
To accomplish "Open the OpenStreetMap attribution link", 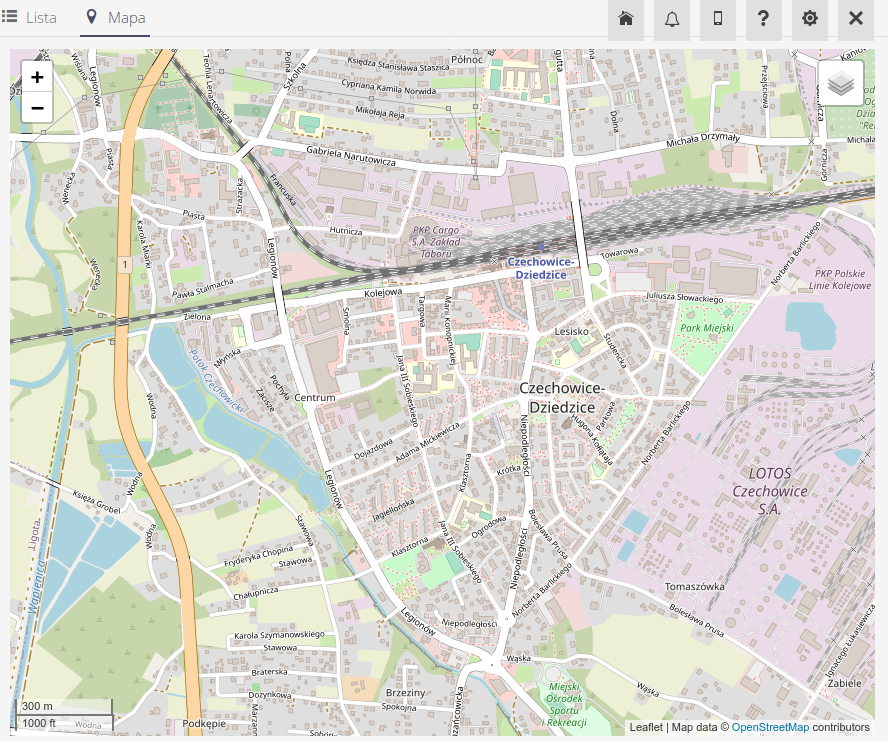I will (x=770, y=727).
